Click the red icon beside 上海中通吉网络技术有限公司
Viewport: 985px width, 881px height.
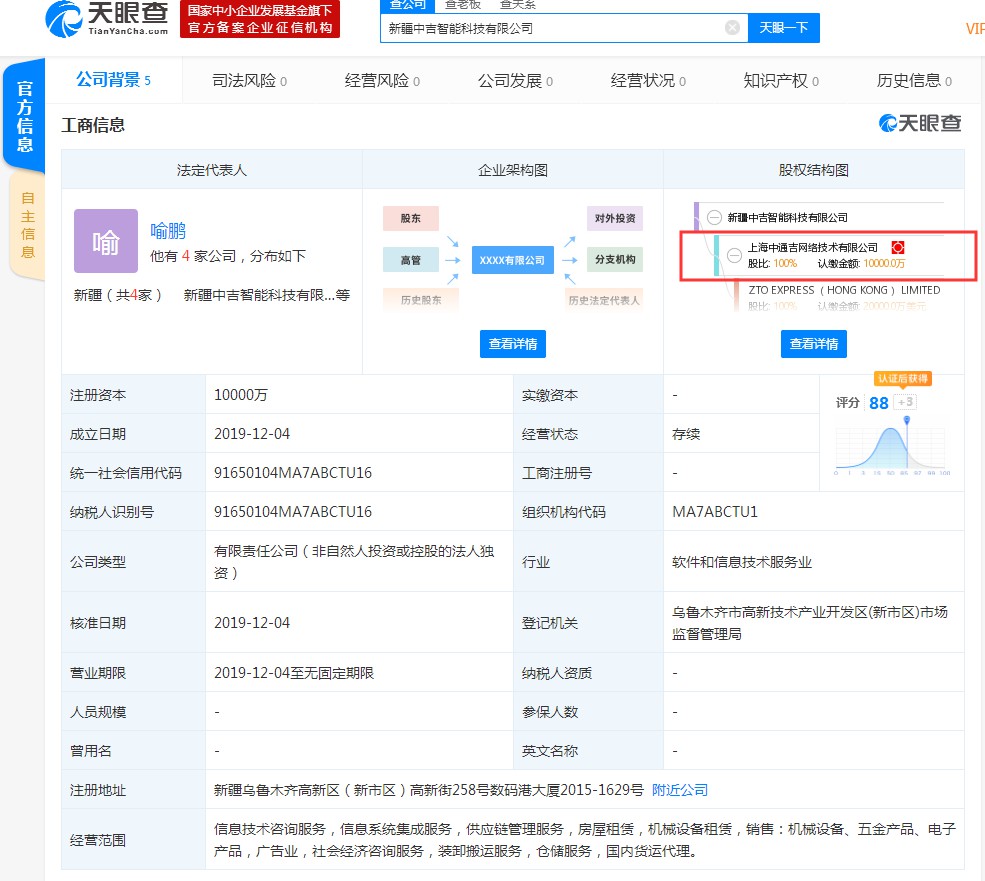(x=897, y=247)
